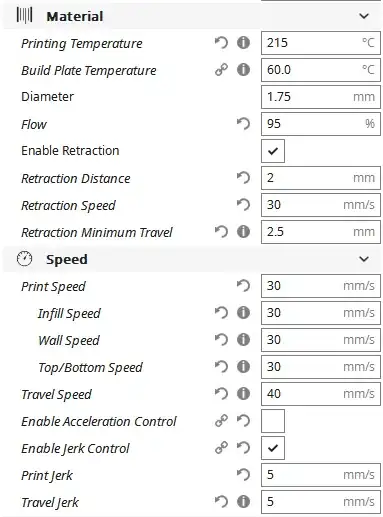Screen dimensions: 383x517
Task: Click the Diameter input field
Action: pos(321,97)
